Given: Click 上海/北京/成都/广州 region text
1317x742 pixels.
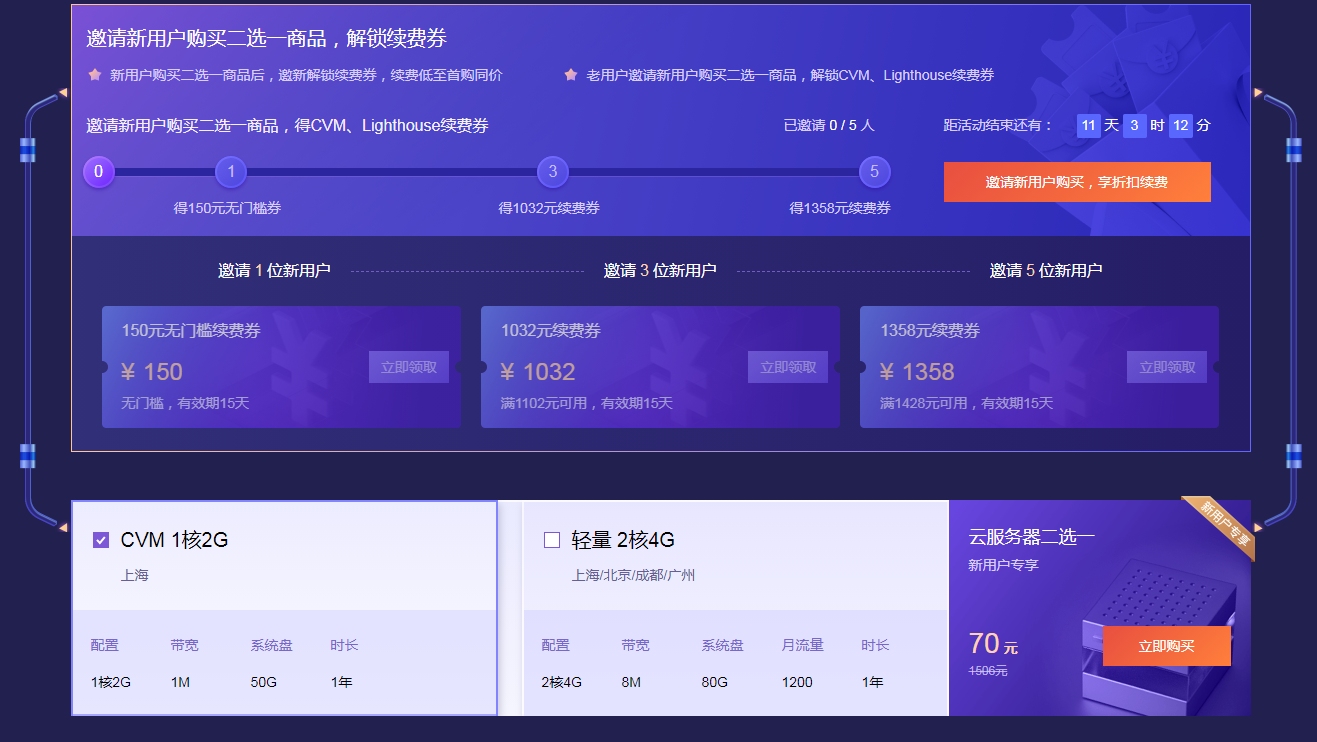Looking at the screenshot, I should click(x=633, y=575).
